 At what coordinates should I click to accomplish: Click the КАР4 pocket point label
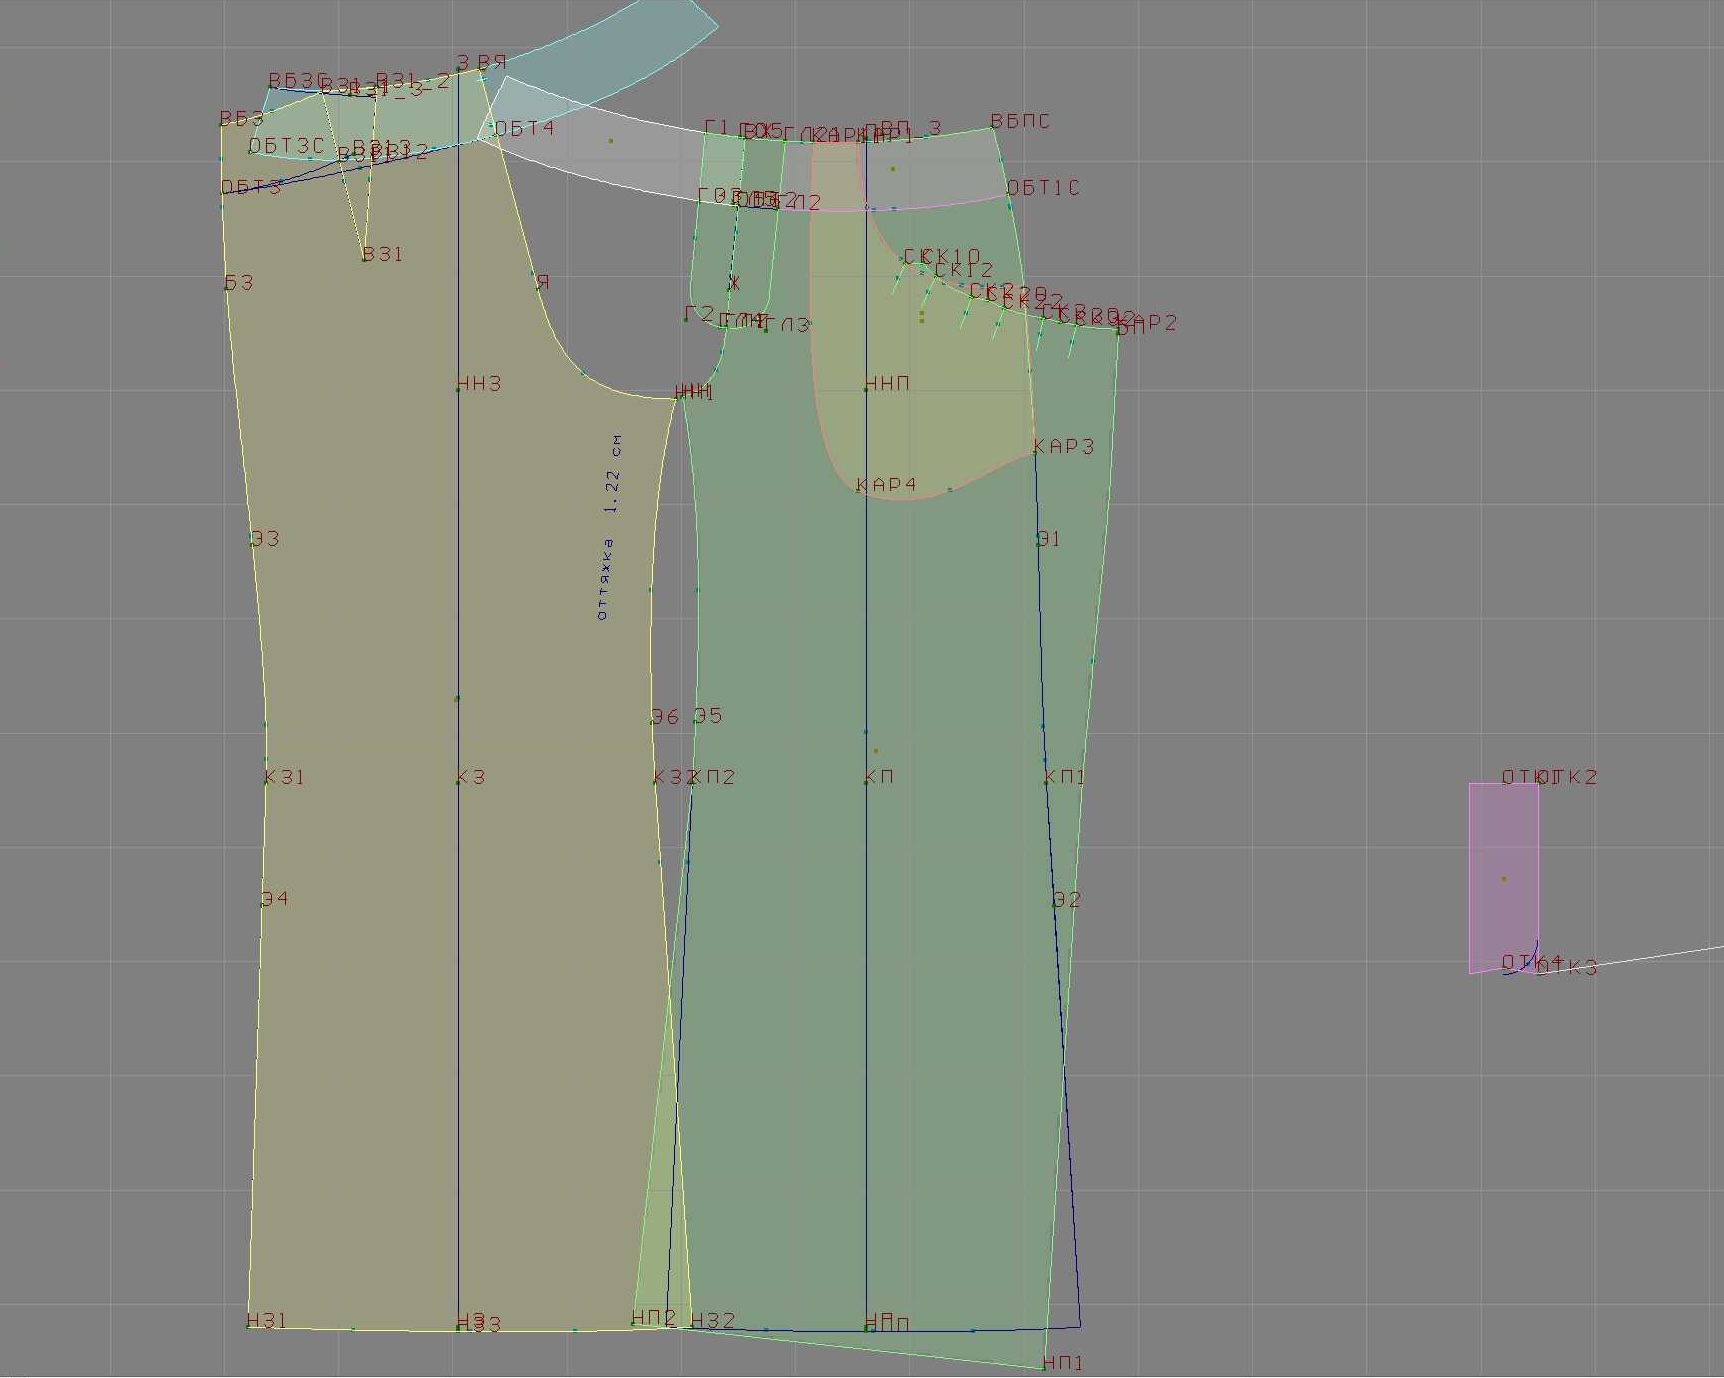tap(886, 485)
